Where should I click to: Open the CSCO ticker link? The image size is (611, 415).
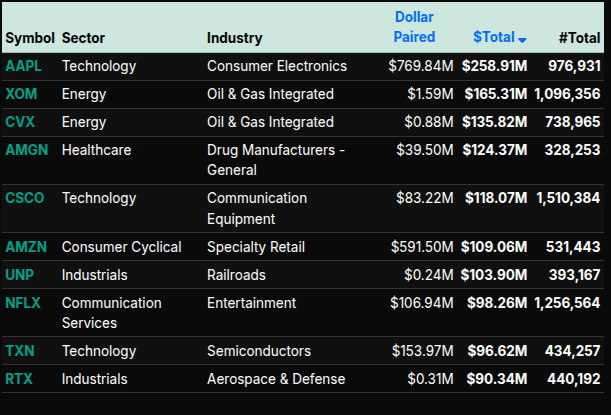(x=25, y=198)
